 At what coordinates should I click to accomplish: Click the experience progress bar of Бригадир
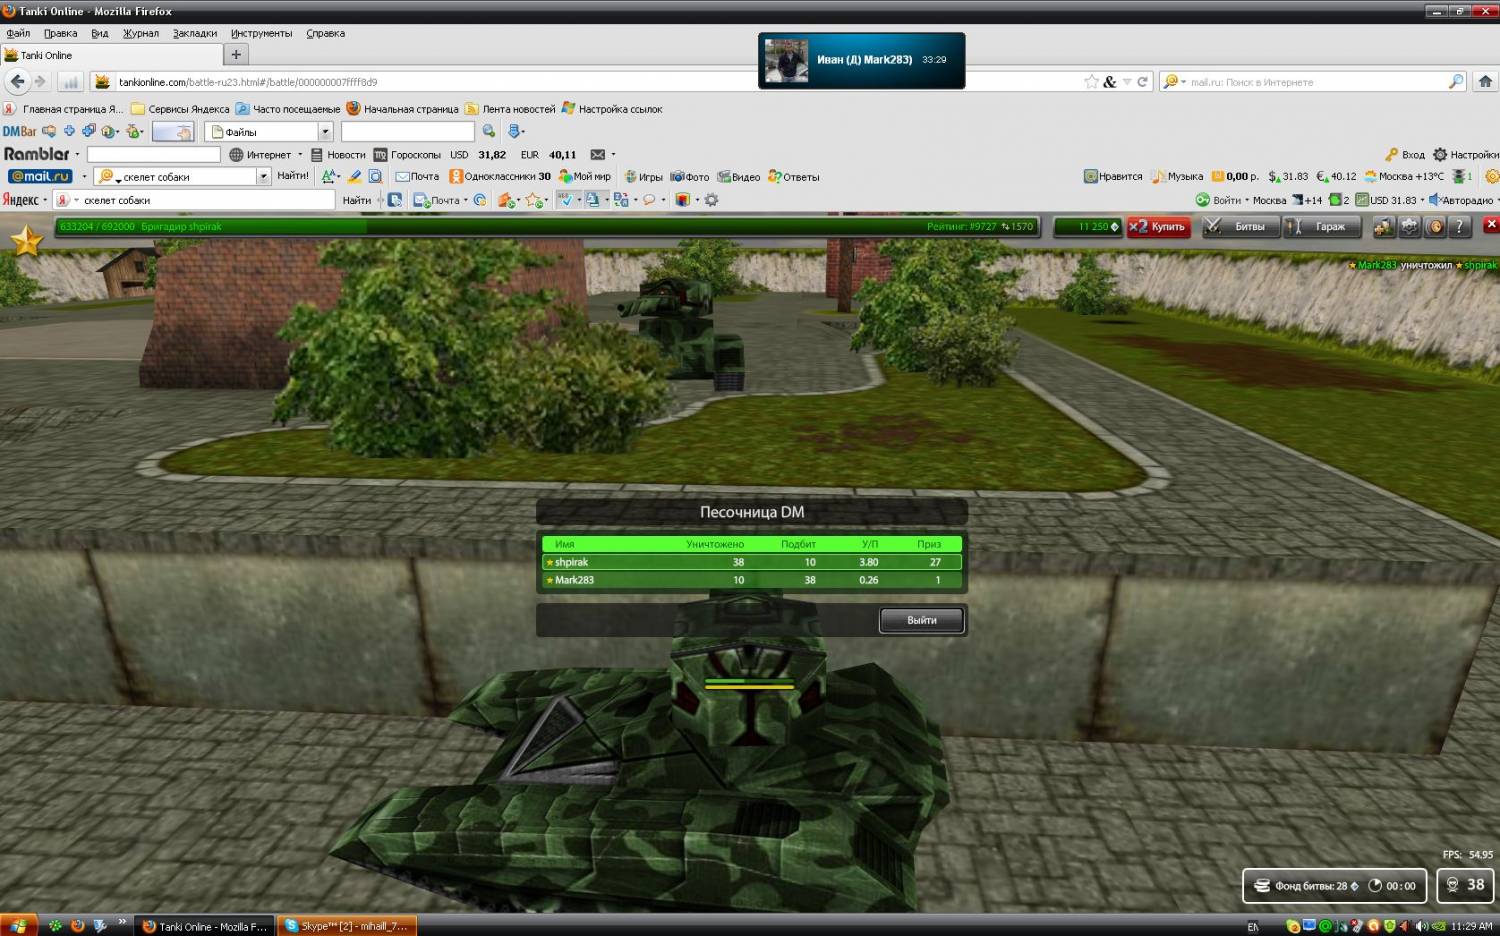tap(546, 227)
